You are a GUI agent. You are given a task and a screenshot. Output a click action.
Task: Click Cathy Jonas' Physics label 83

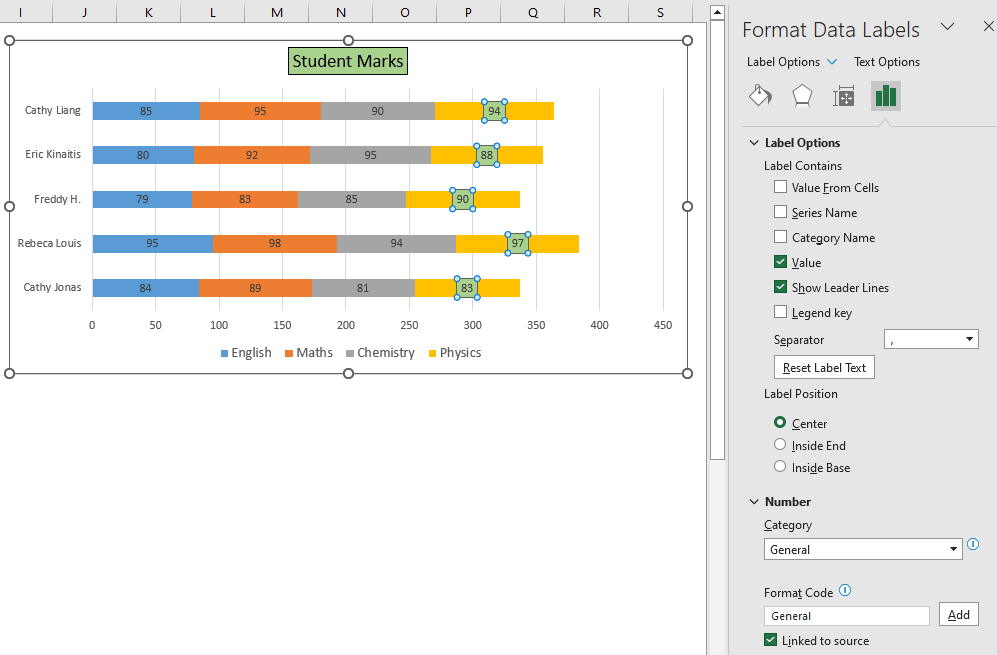click(467, 288)
